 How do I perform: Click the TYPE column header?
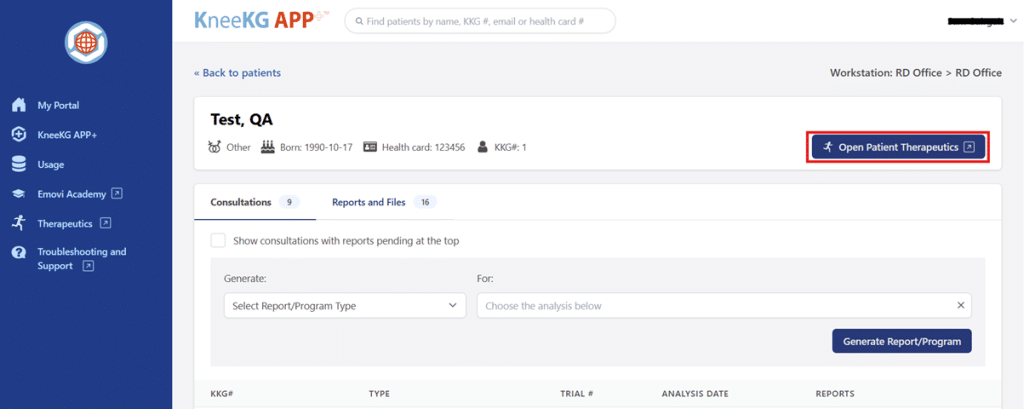pos(379,394)
